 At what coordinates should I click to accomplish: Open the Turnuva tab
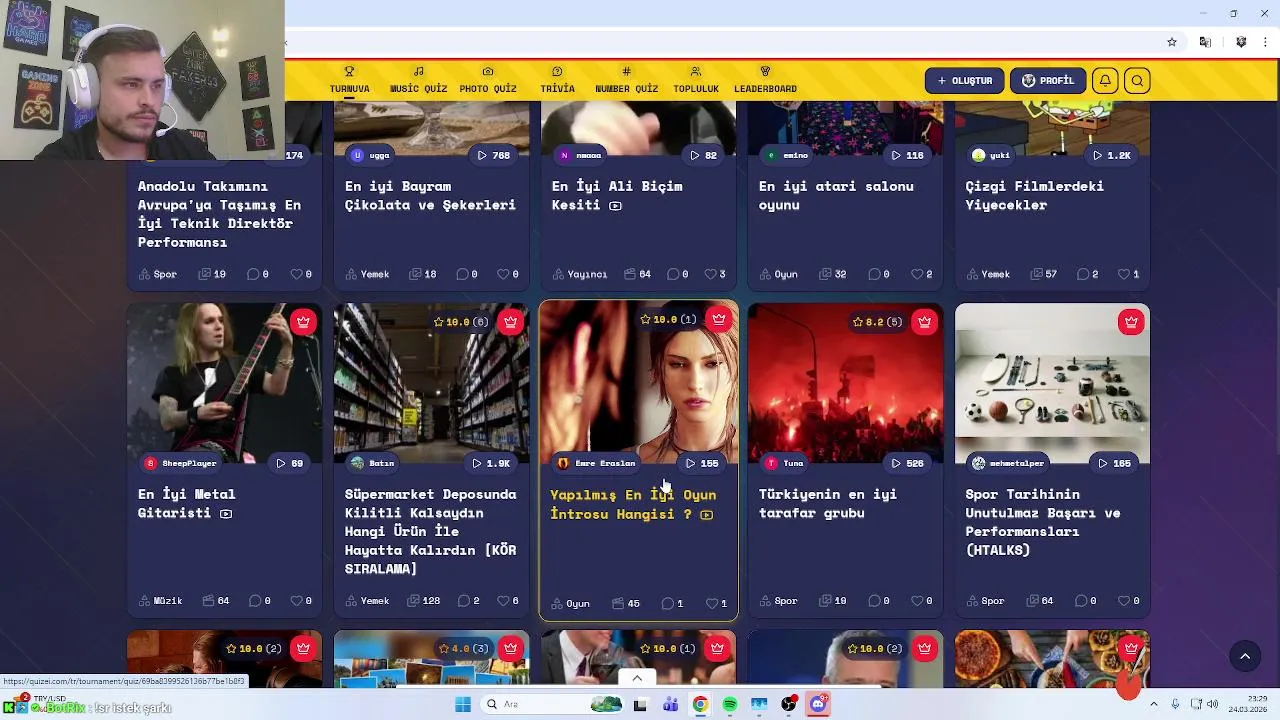click(x=349, y=81)
